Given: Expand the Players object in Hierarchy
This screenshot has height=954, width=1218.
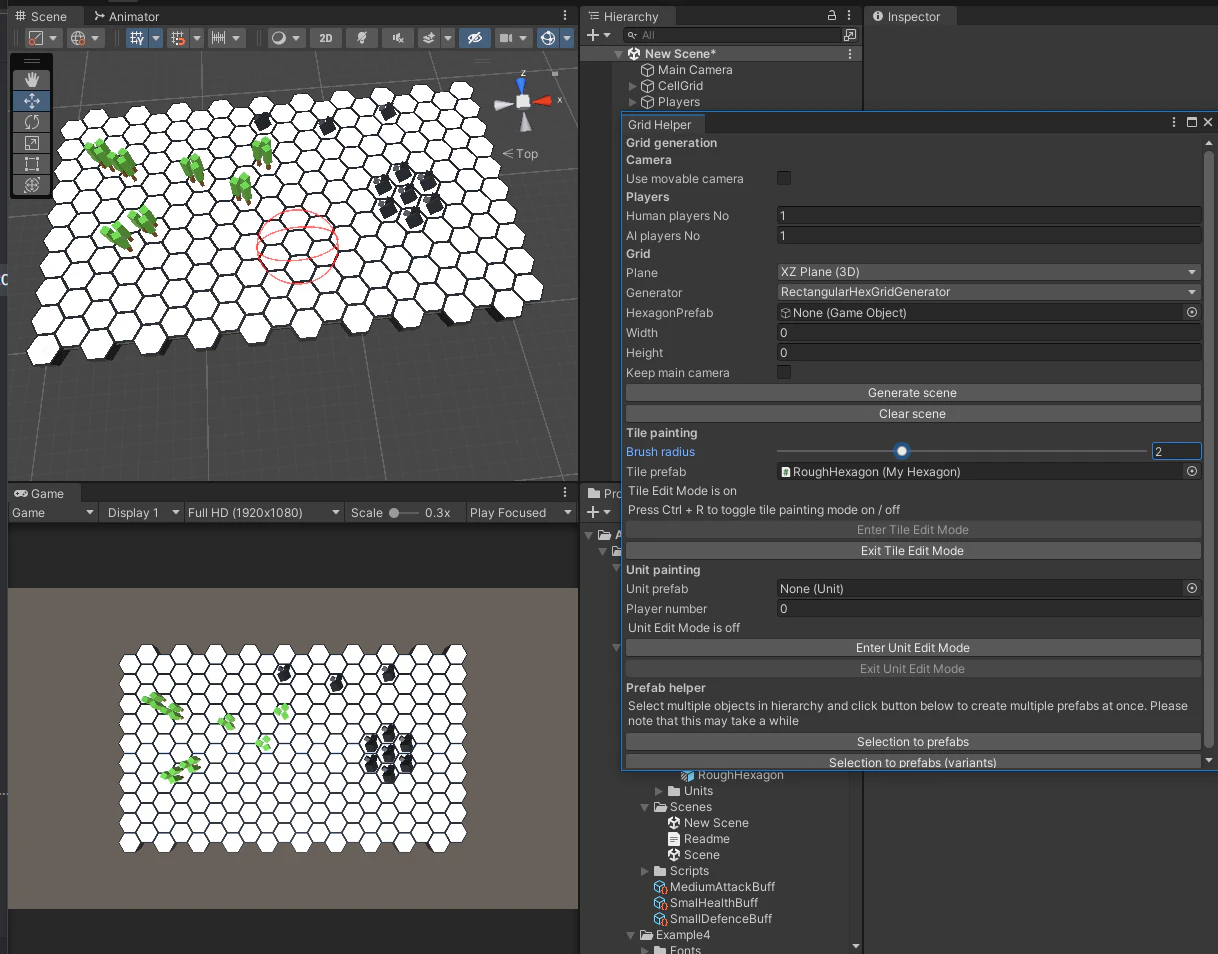Looking at the screenshot, I should point(632,102).
